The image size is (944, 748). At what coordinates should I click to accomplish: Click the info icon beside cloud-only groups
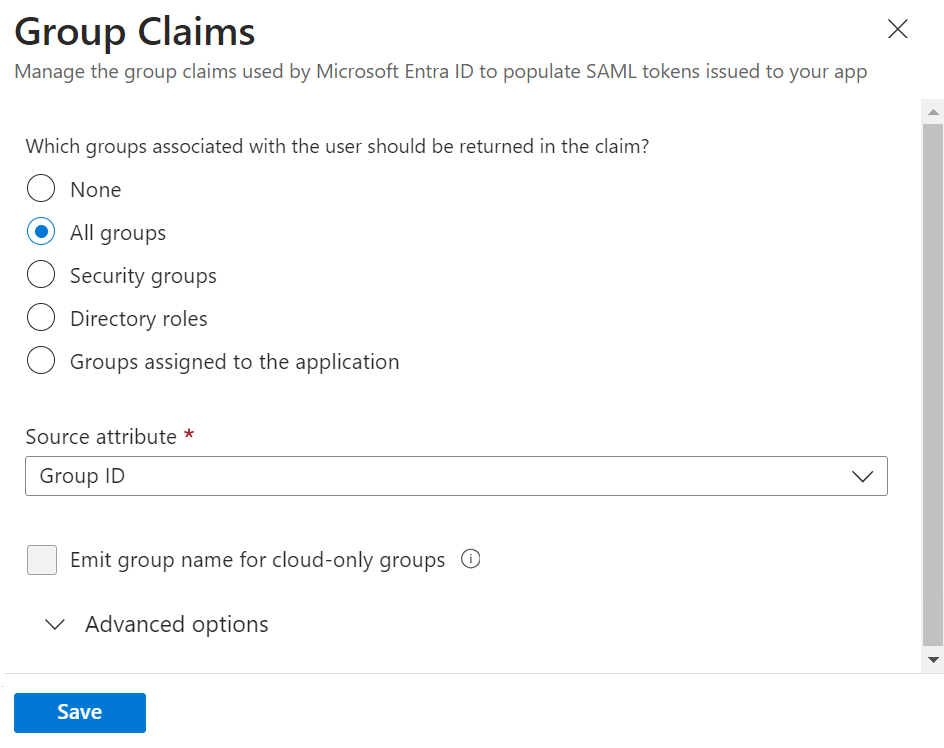click(x=470, y=560)
